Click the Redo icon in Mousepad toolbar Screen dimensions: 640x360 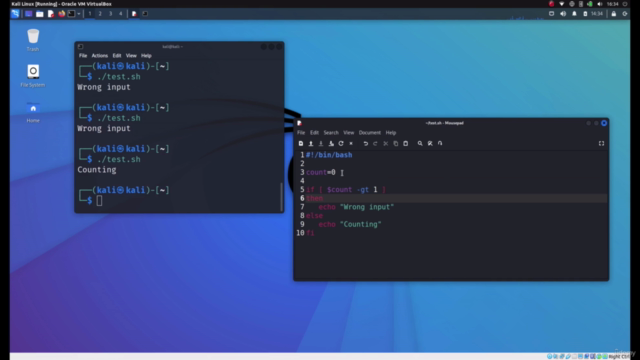tap(376, 143)
